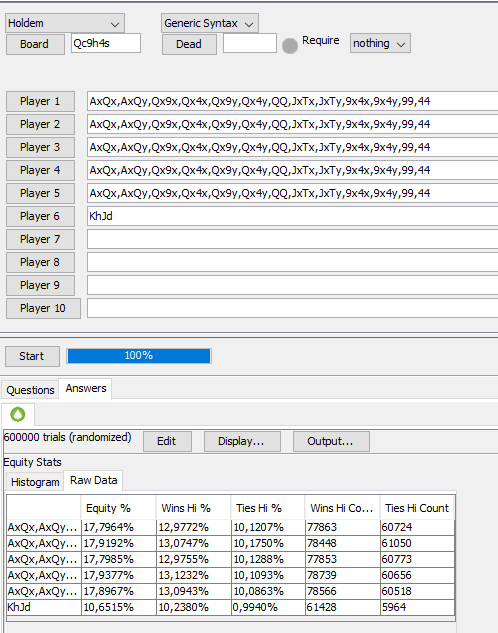The height and width of the screenshot is (633, 498).
Task: Click the gray circle status indicator
Action: [x=290, y=46]
